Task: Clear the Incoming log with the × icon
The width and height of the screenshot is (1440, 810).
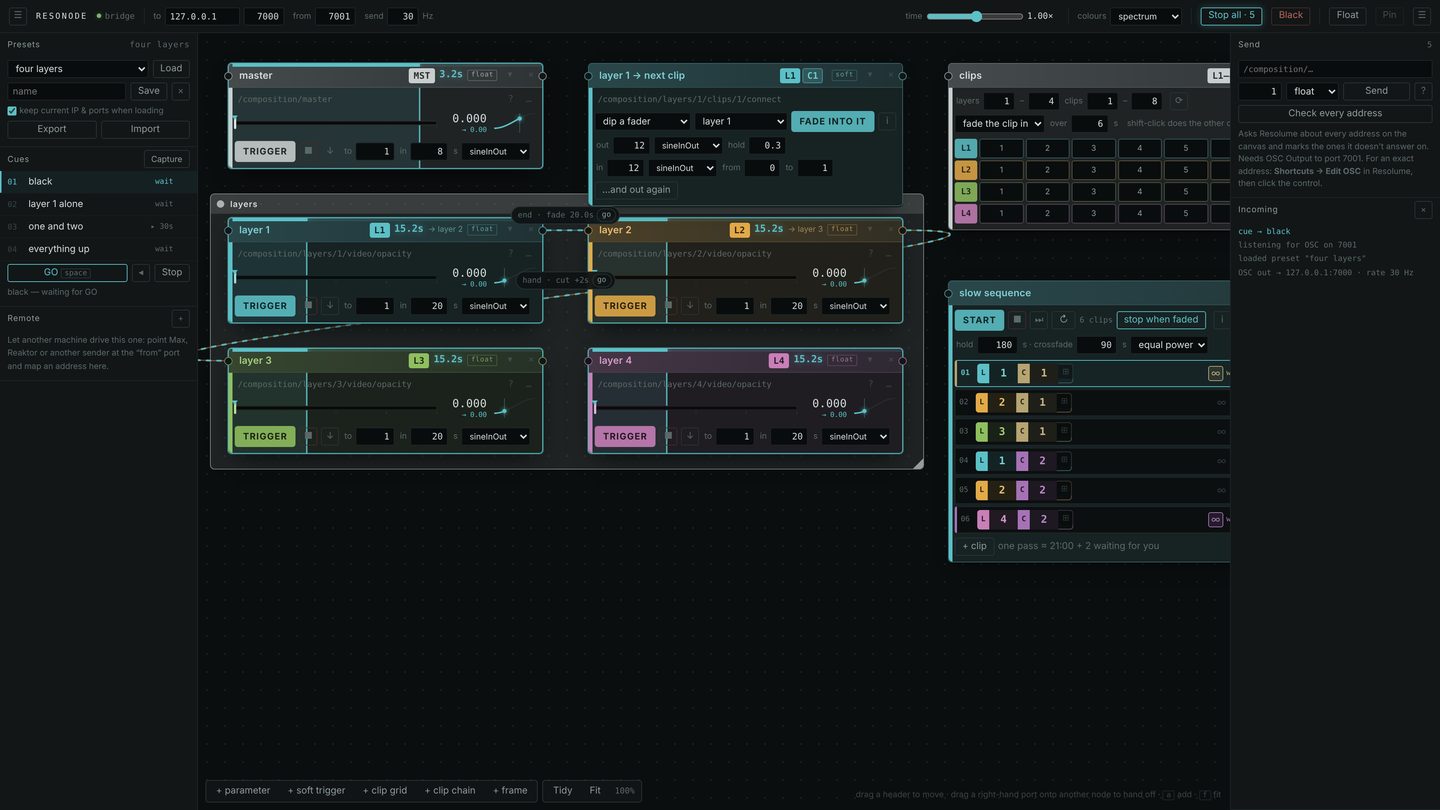Action: point(1423,210)
